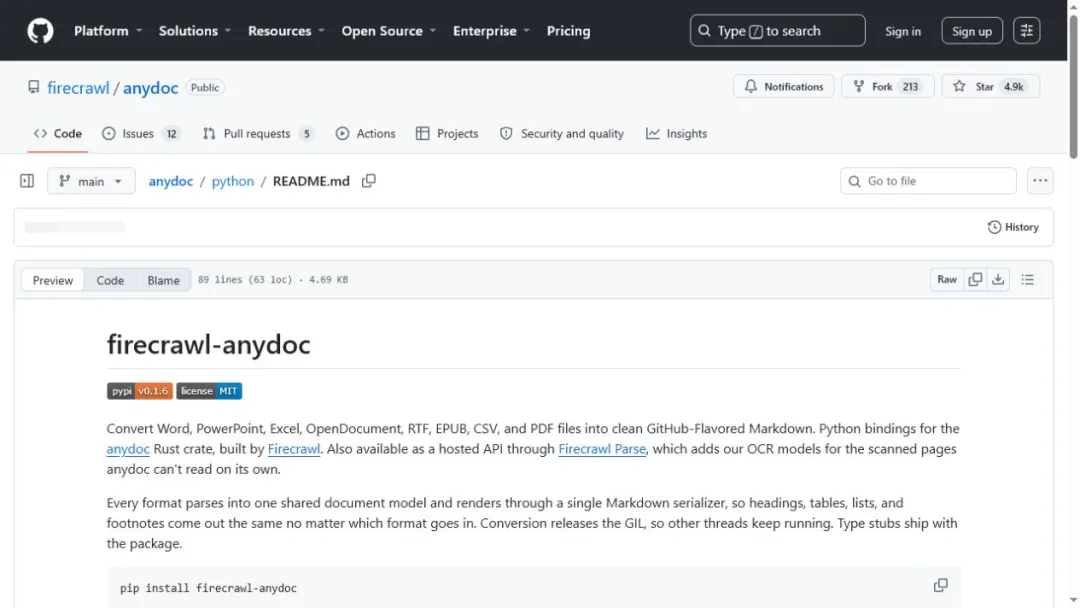
Task: Switch to the Projects tab
Action: pyautogui.click(x=447, y=134)
